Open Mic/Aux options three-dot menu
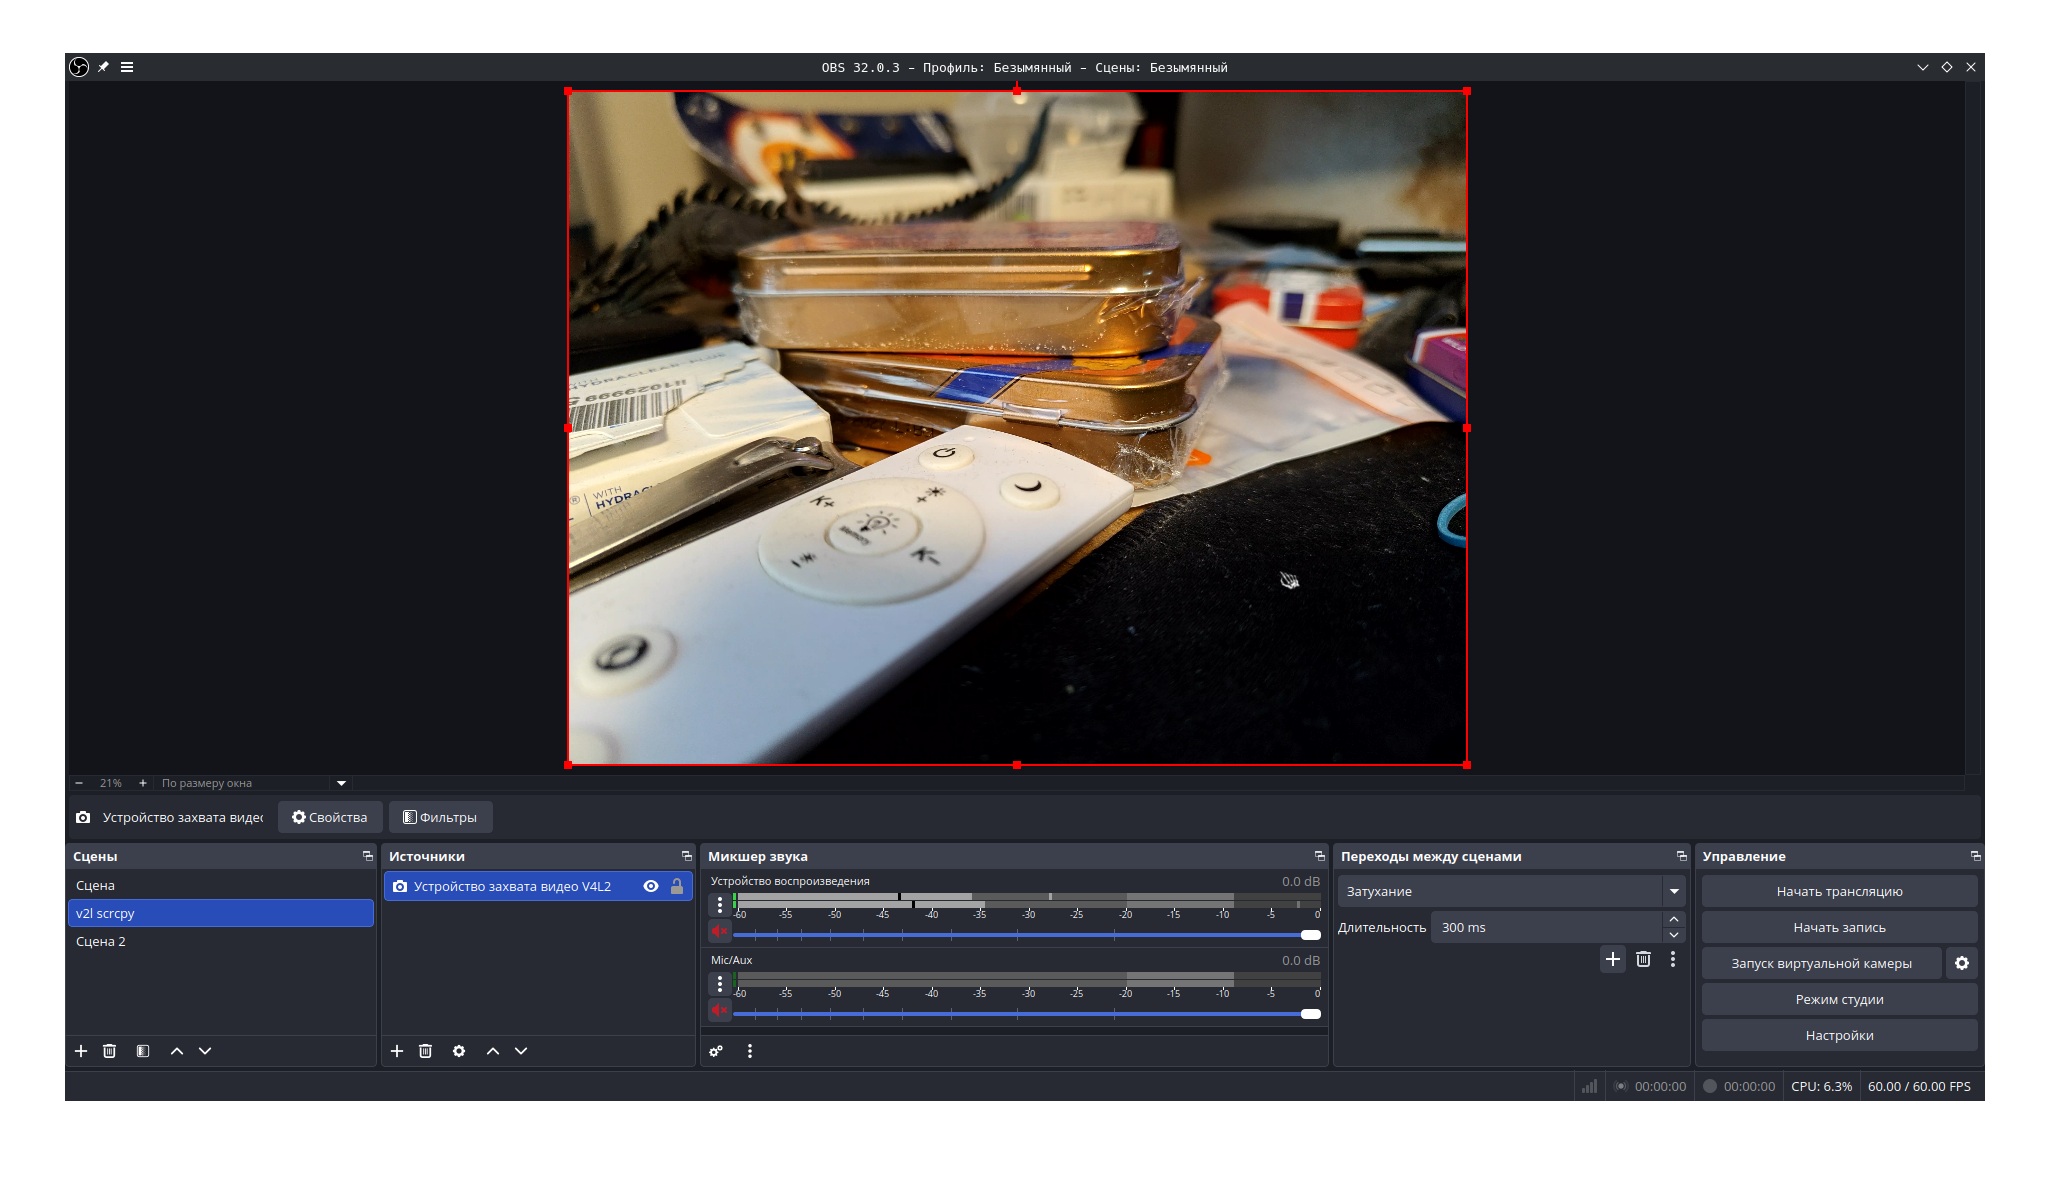 coord(720,984)
